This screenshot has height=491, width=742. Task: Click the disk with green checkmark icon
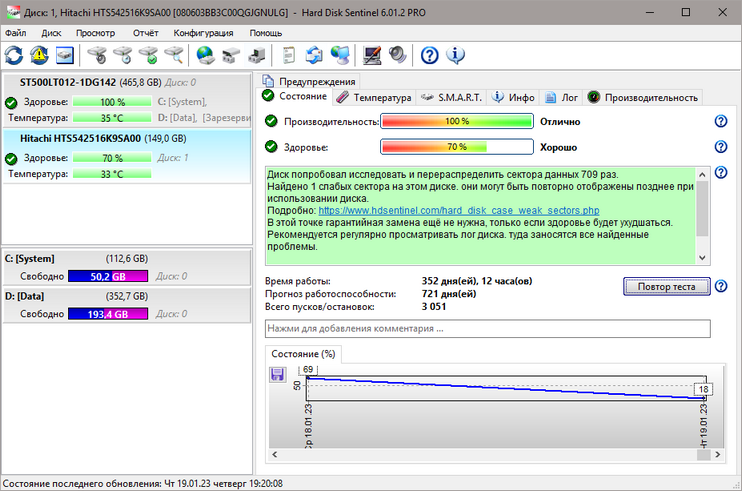149,55
